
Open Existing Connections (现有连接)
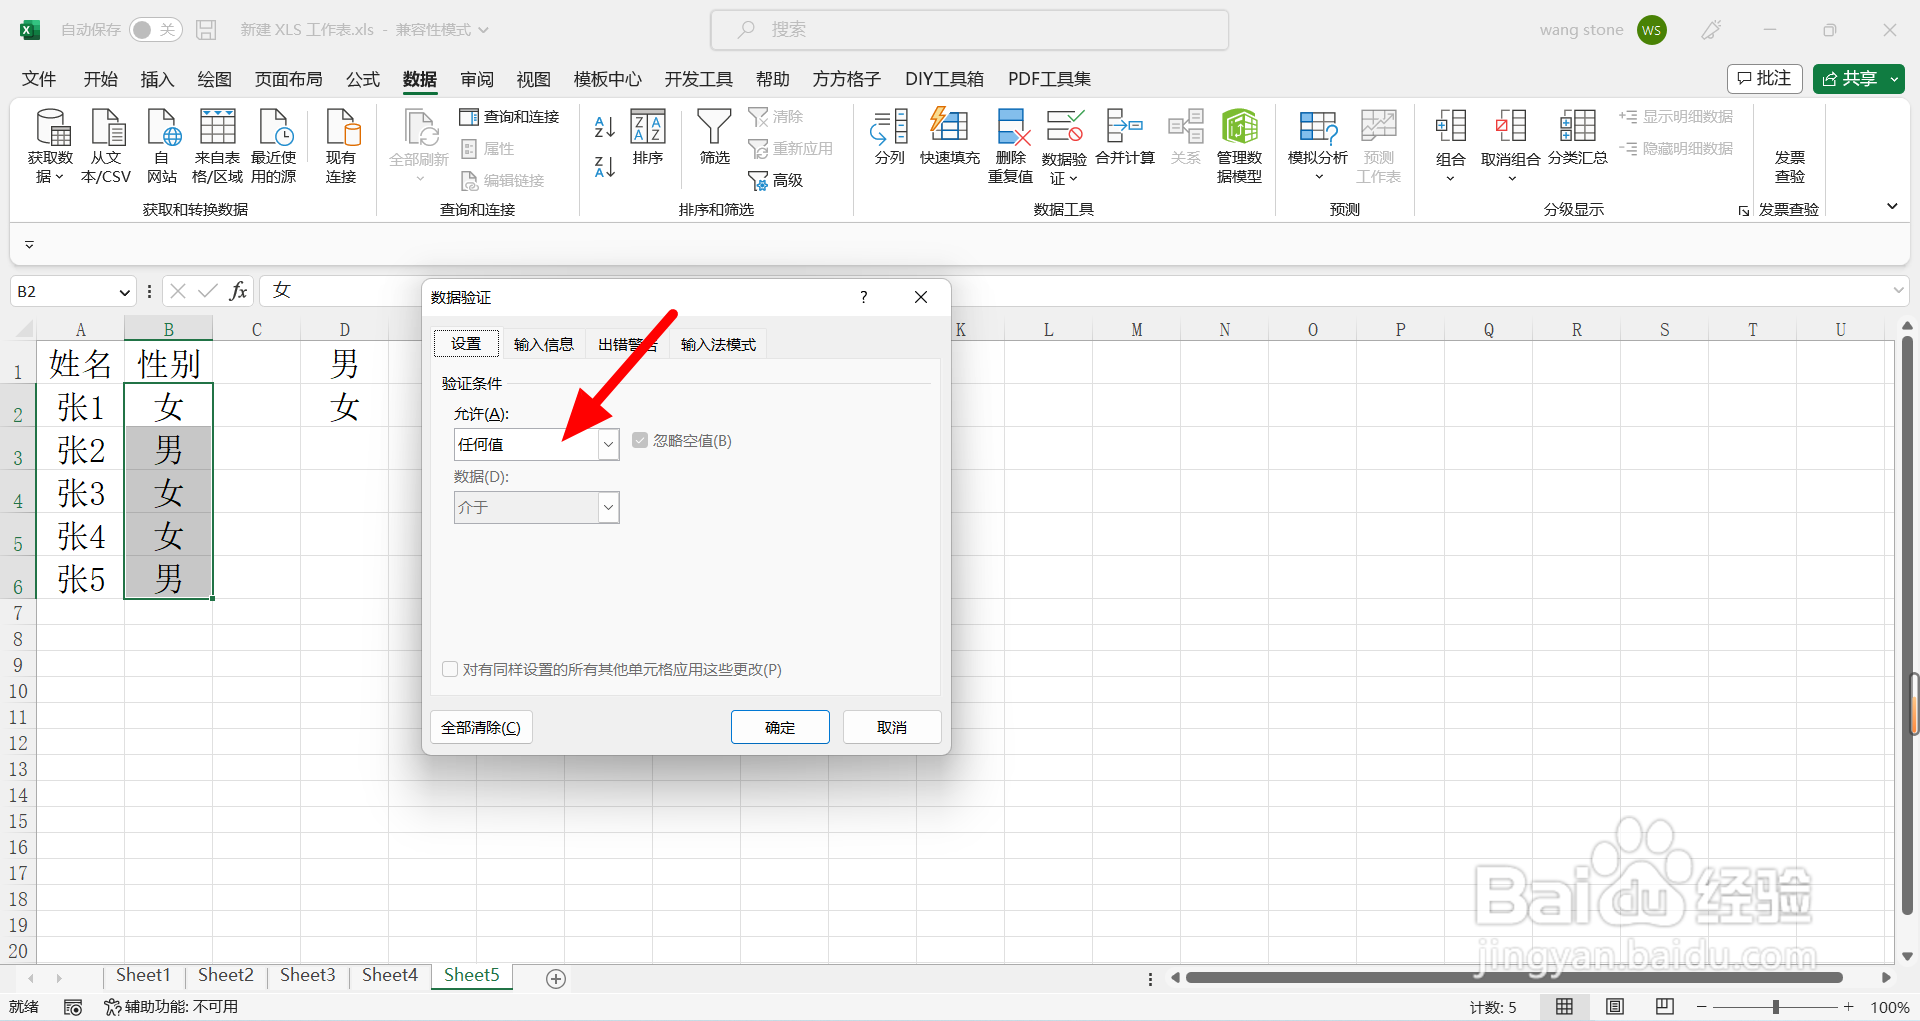tap(341, 146)
